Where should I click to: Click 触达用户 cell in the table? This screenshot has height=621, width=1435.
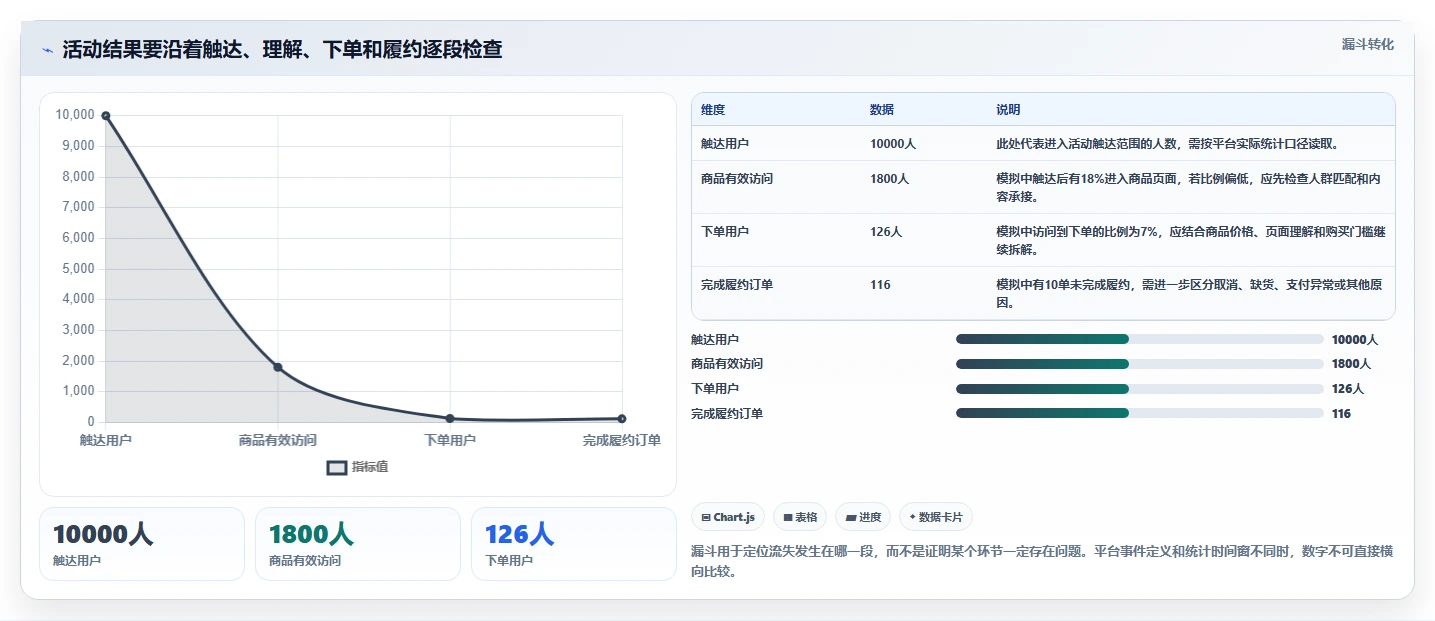(725, 144)
